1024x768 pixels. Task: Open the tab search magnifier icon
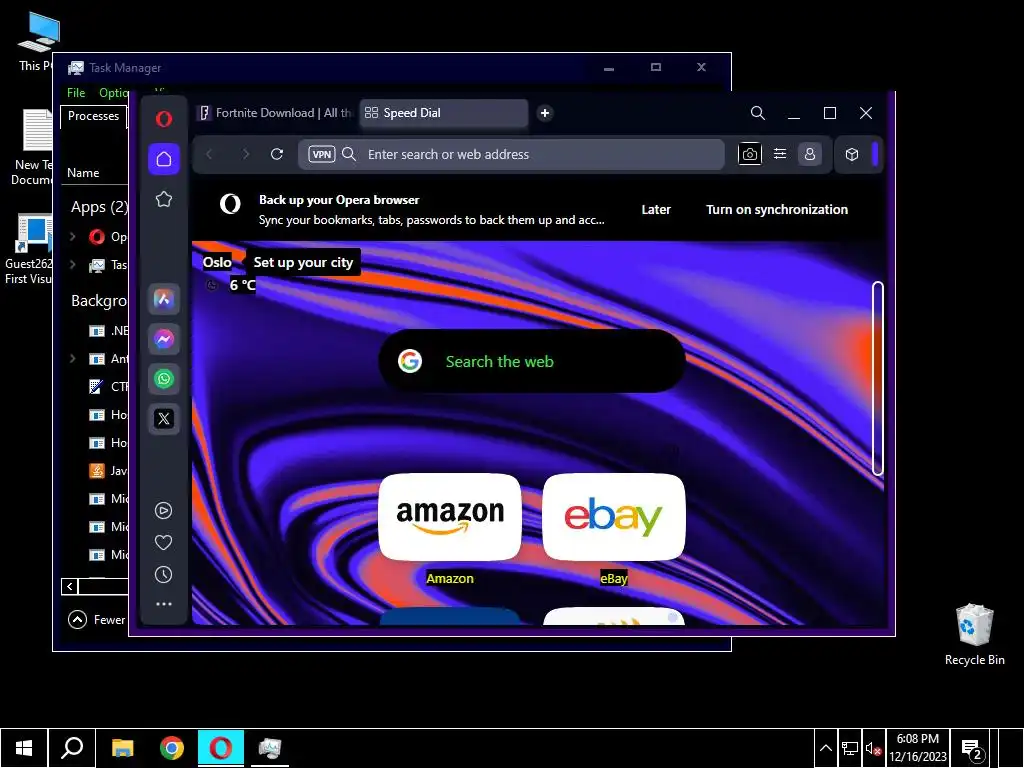tap(758, 113)
